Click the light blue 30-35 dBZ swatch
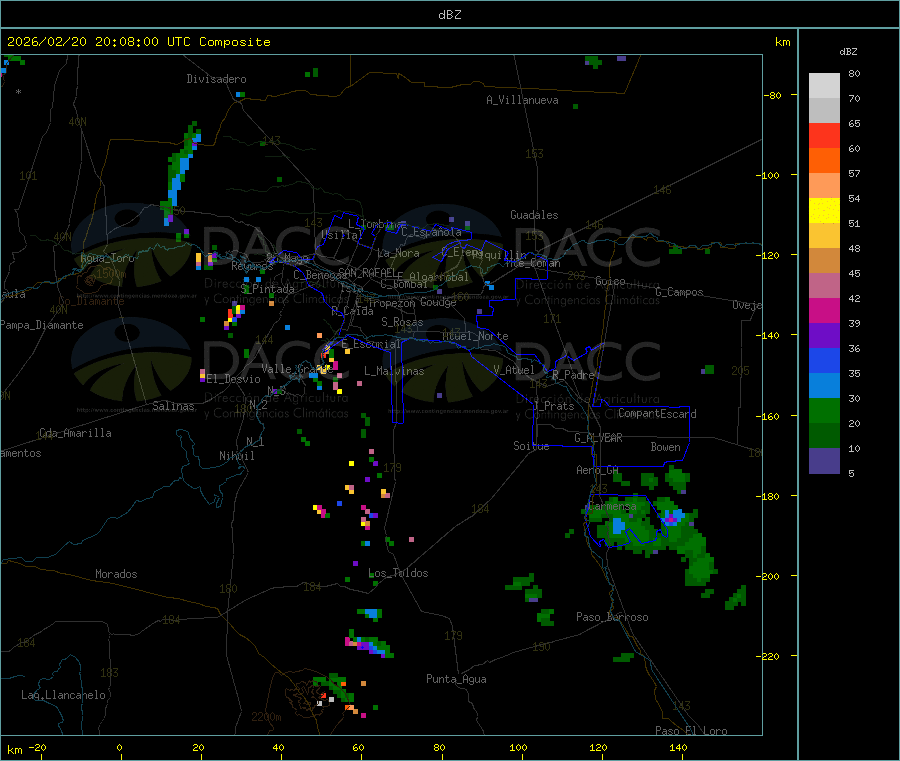Image resolution: width=900 pixels, height=761 pixels. pos(824,385)
